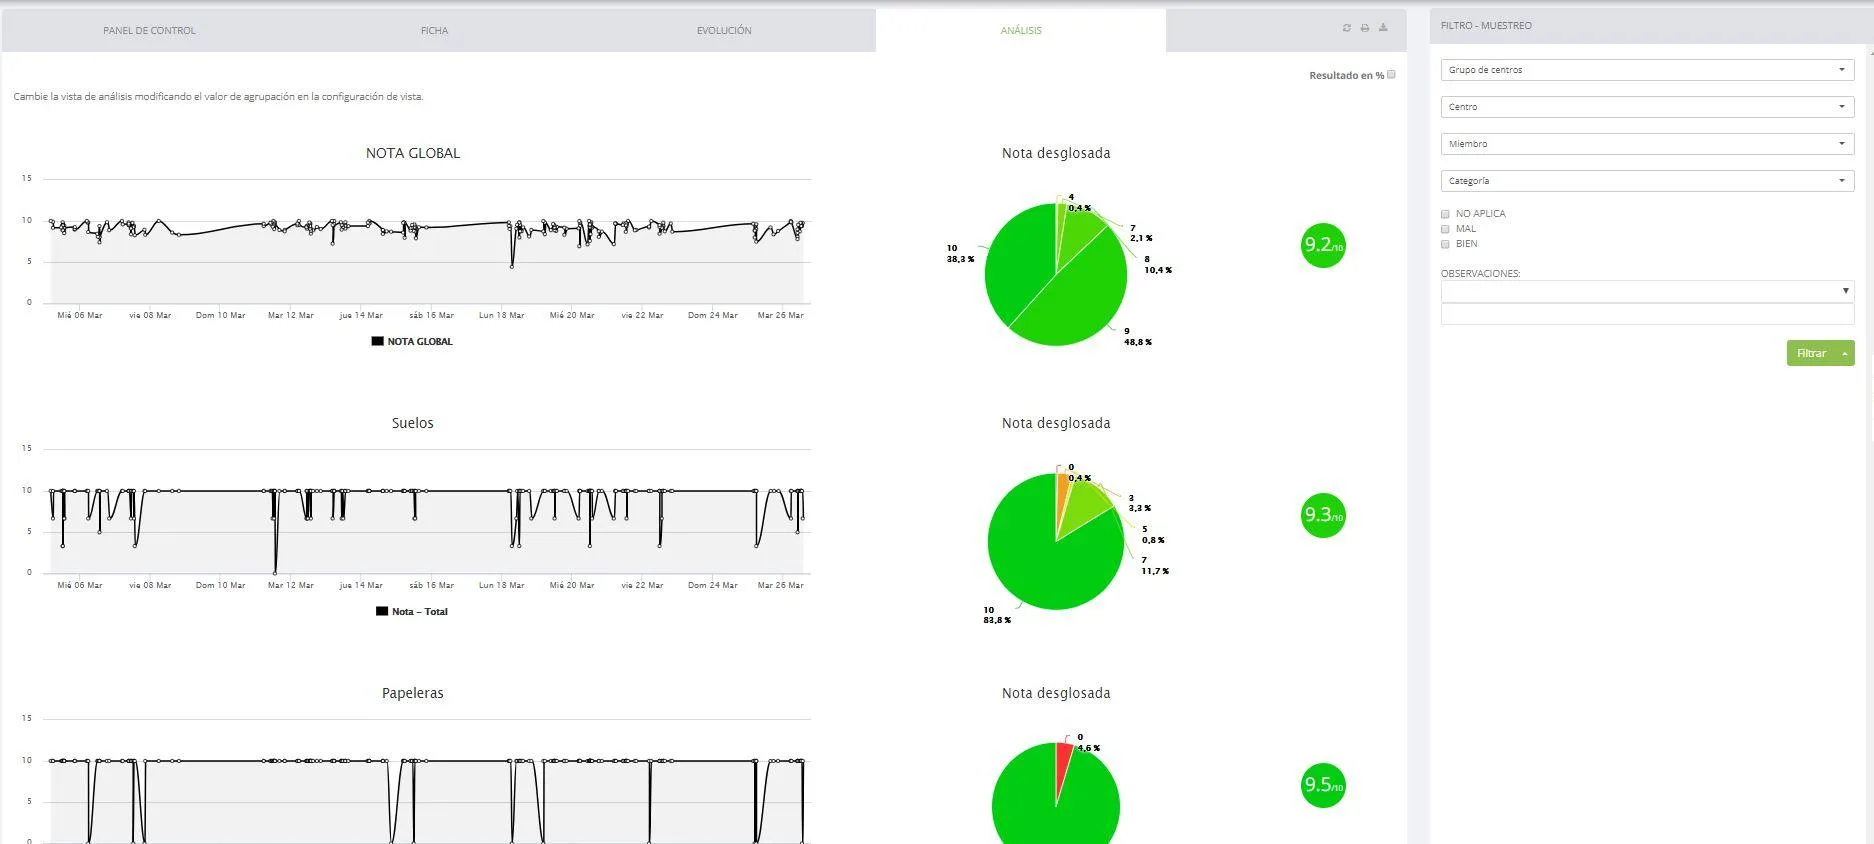This screenshot has height=844, width=1874.
Task: Click 'Mié 06 Mar' on the NOTA GLOBAL axis
Action: 80,315
